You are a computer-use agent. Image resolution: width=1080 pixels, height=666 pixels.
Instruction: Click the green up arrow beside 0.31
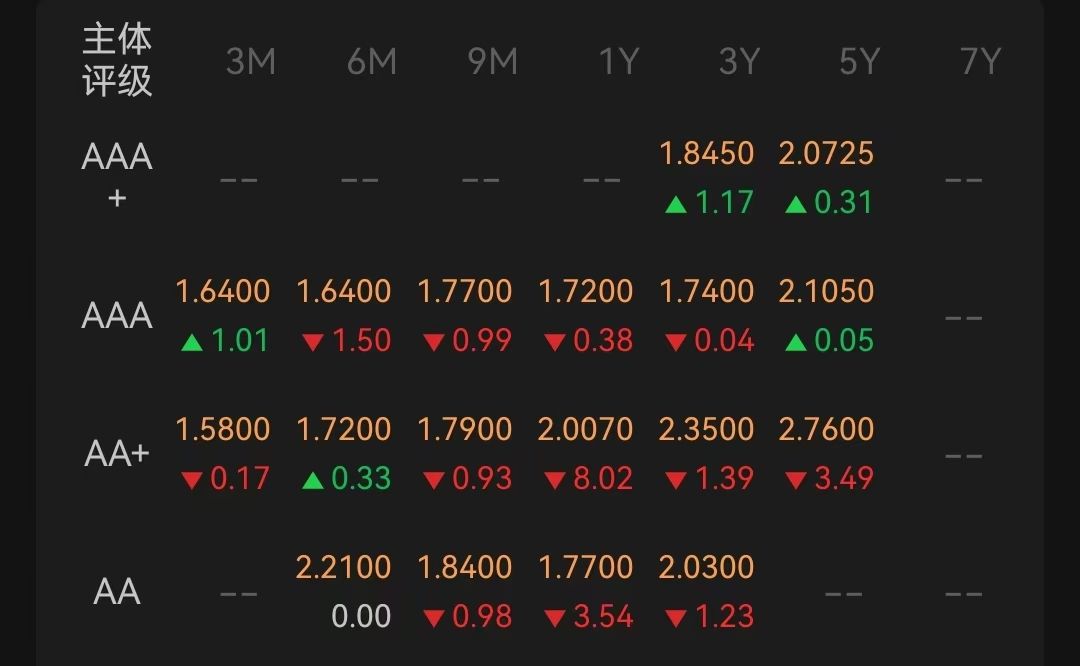tap(796, 205)
